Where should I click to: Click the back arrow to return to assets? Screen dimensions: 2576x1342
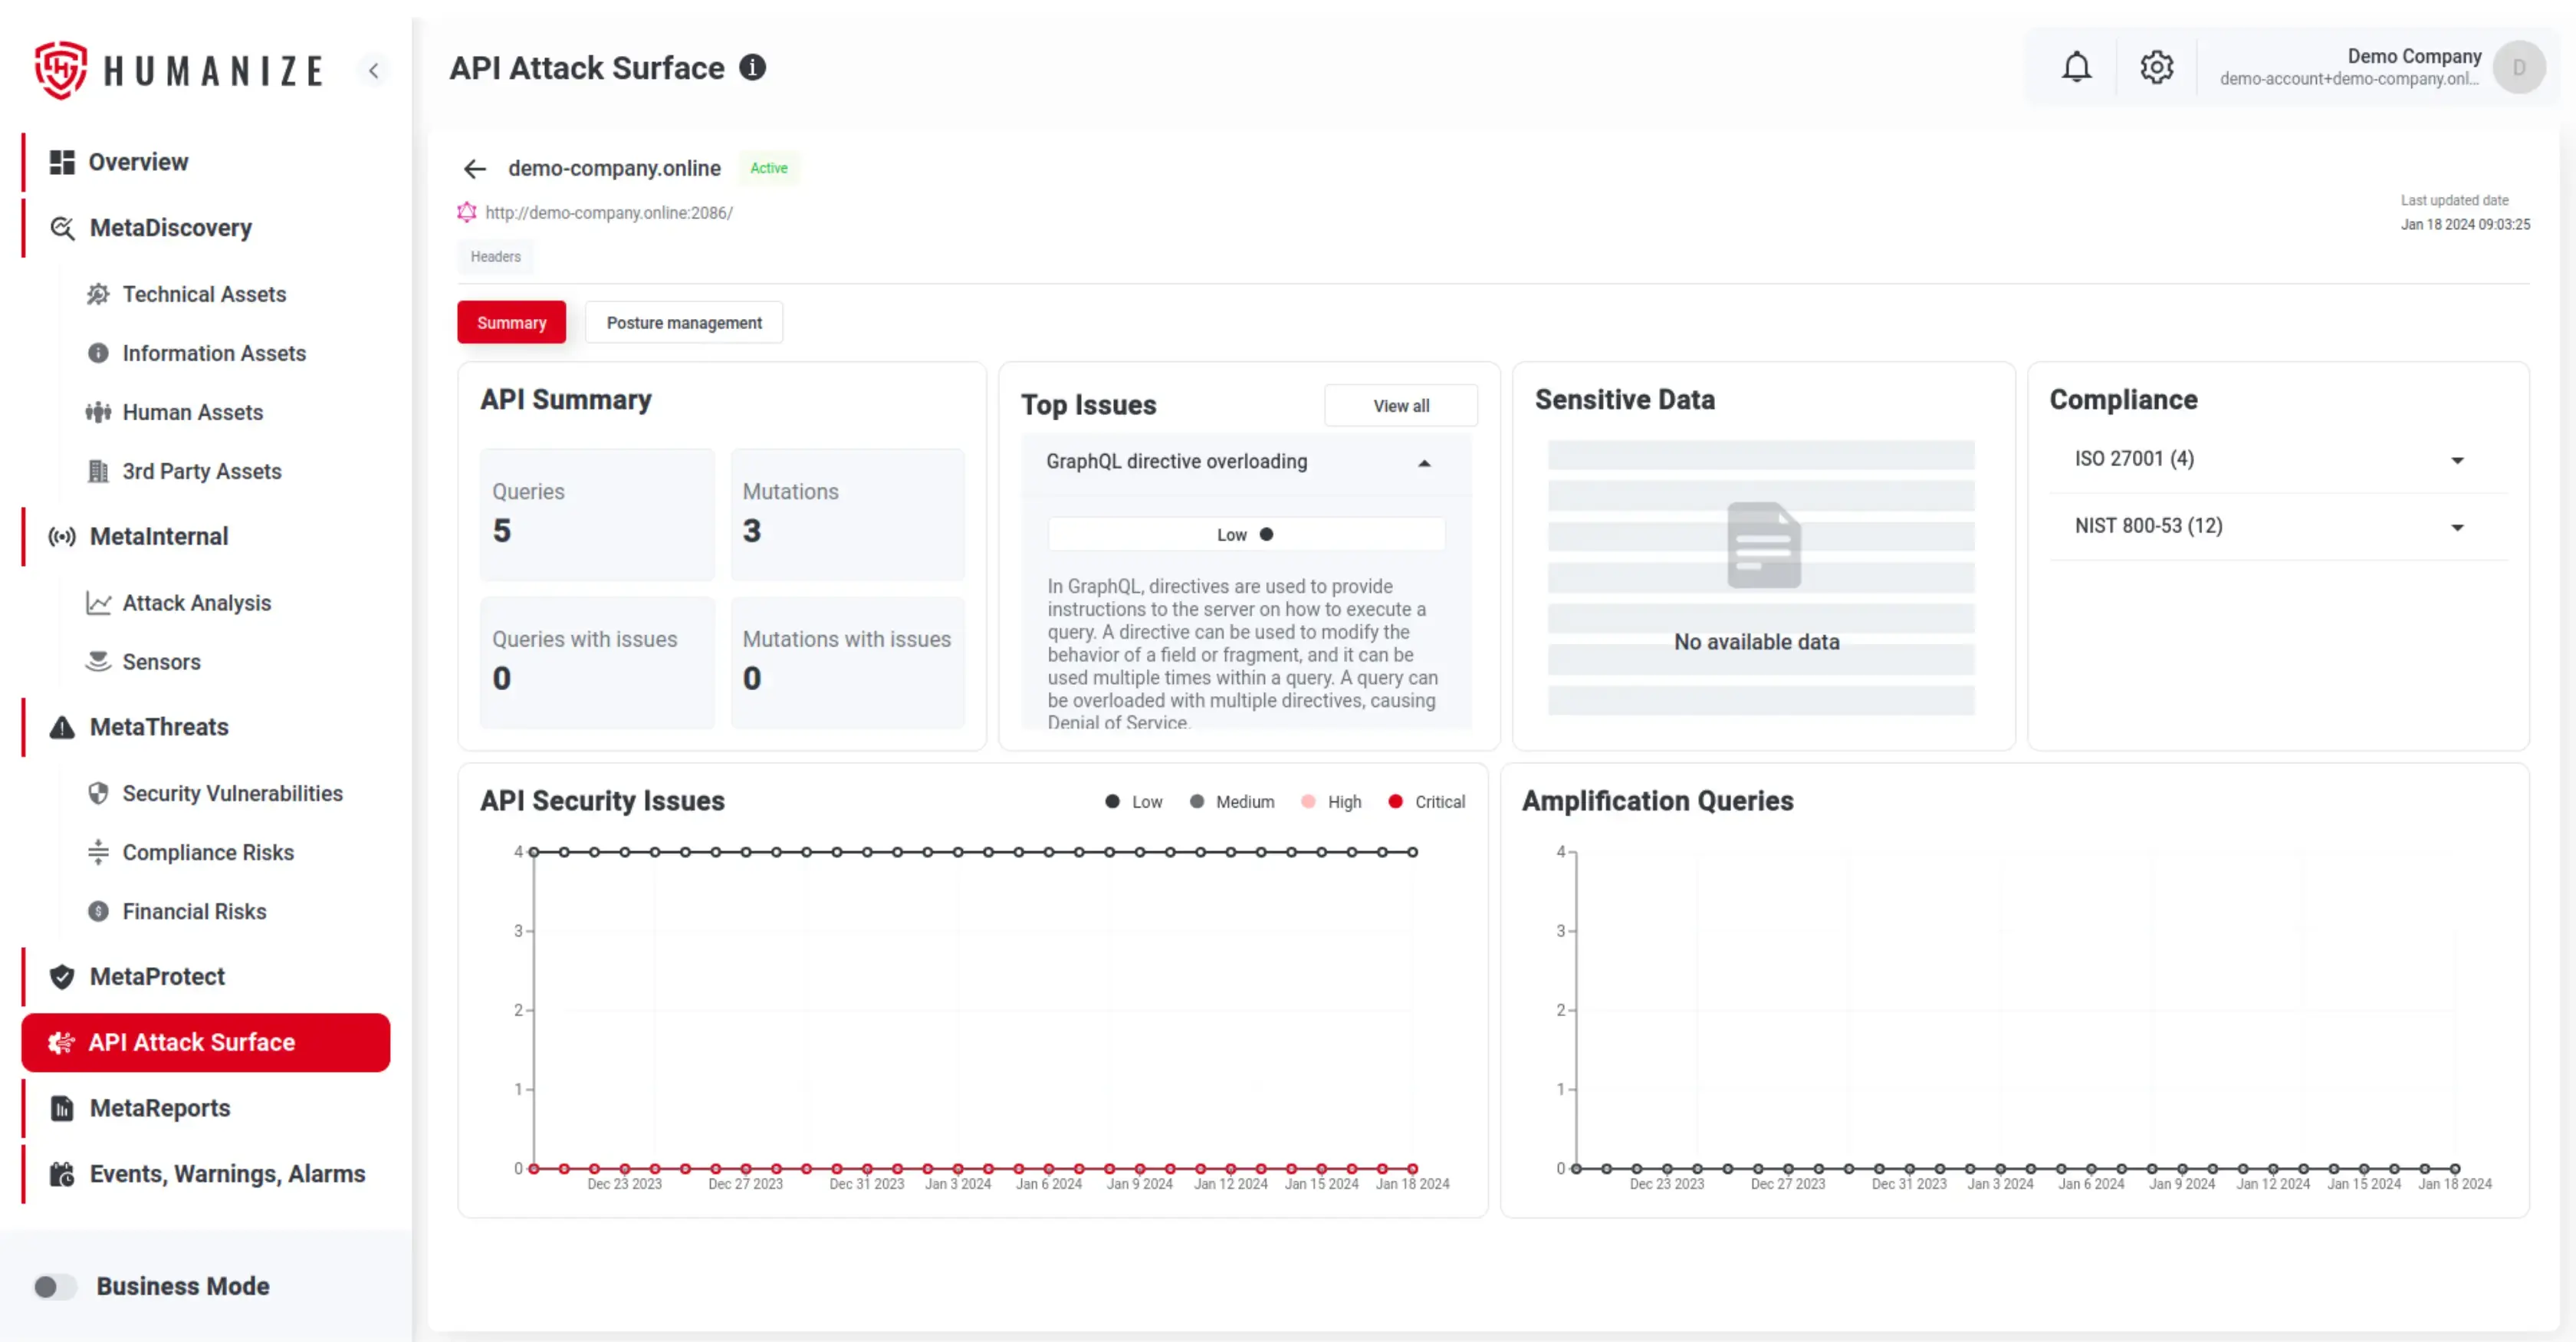tap(474, 167)
